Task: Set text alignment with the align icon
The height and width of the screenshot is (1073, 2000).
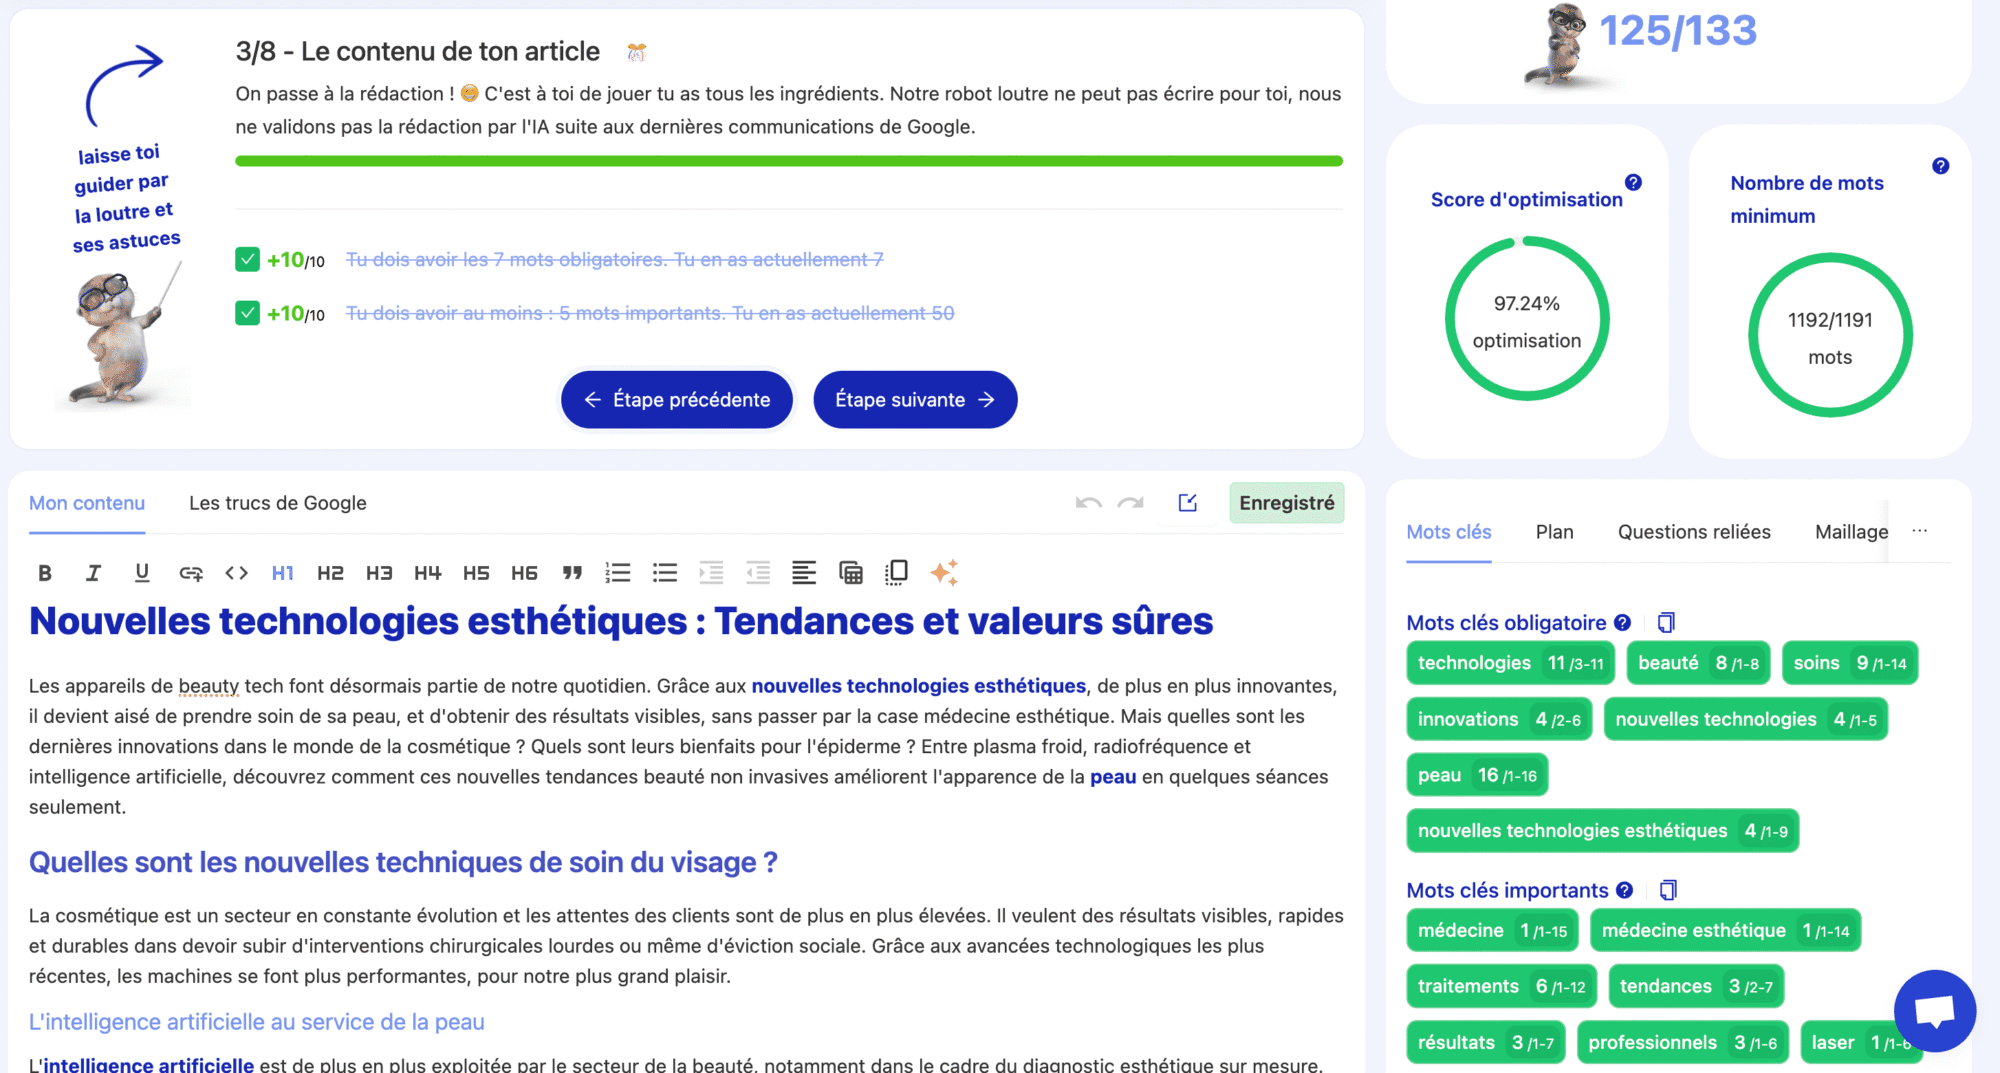Action: click(804, 573)
